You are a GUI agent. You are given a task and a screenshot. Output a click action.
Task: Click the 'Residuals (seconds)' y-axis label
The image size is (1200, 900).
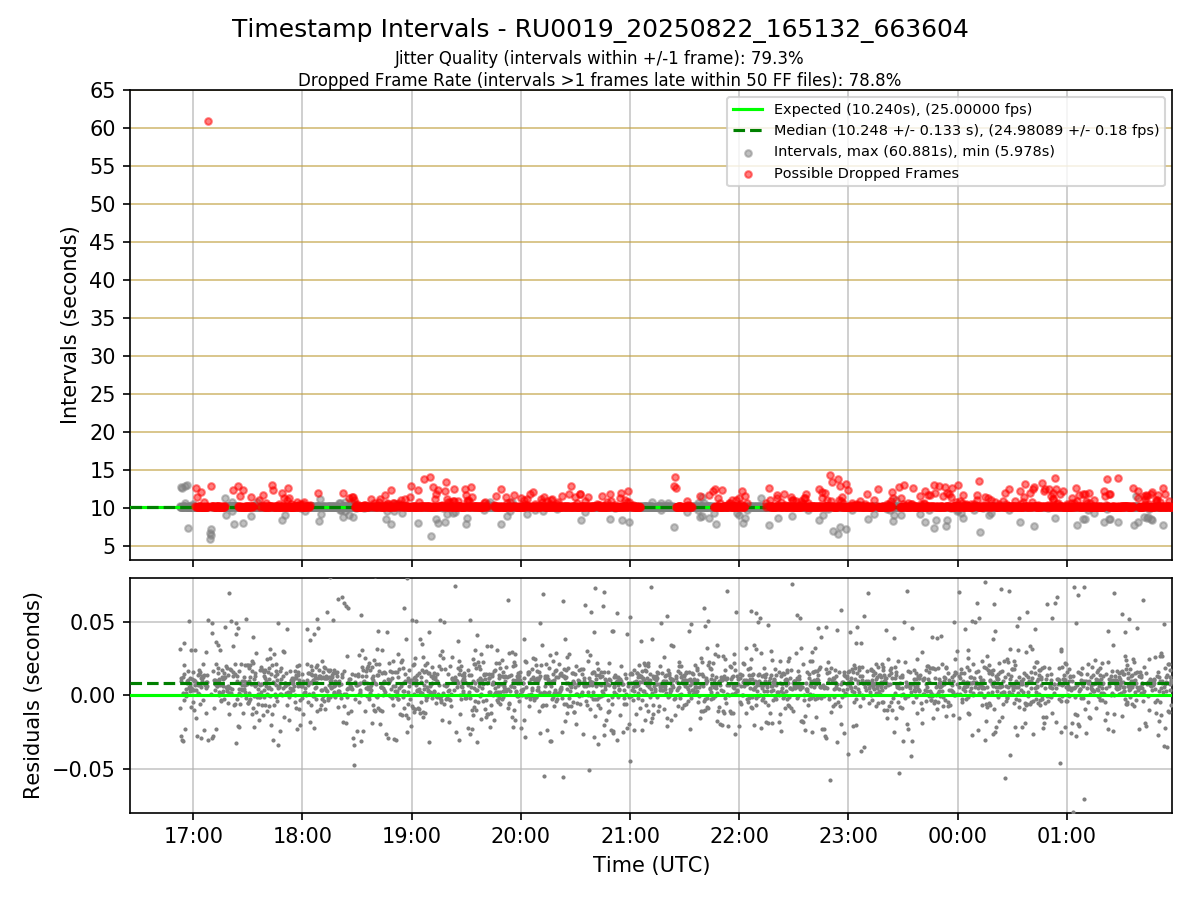coord(33,696)
